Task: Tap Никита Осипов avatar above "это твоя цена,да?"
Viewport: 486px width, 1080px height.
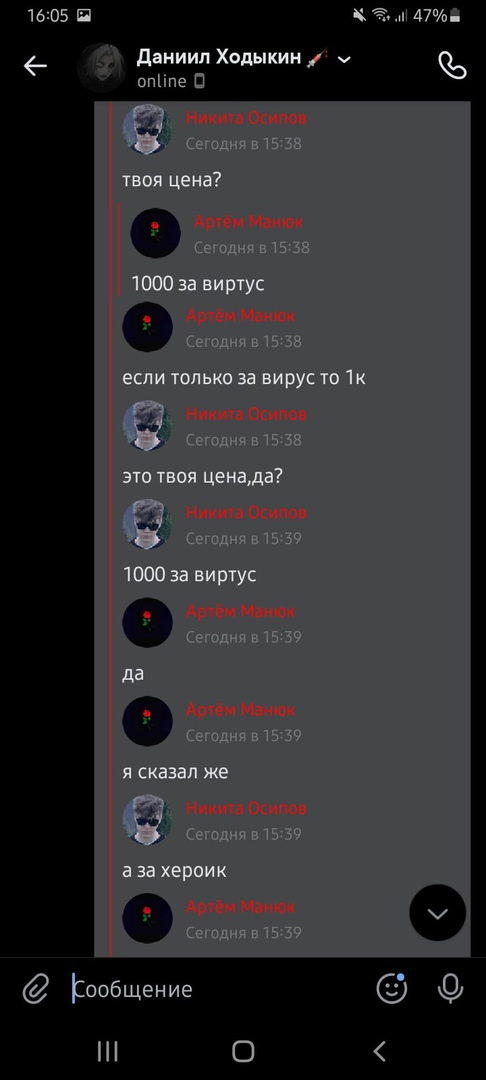Action: [147, 426]
